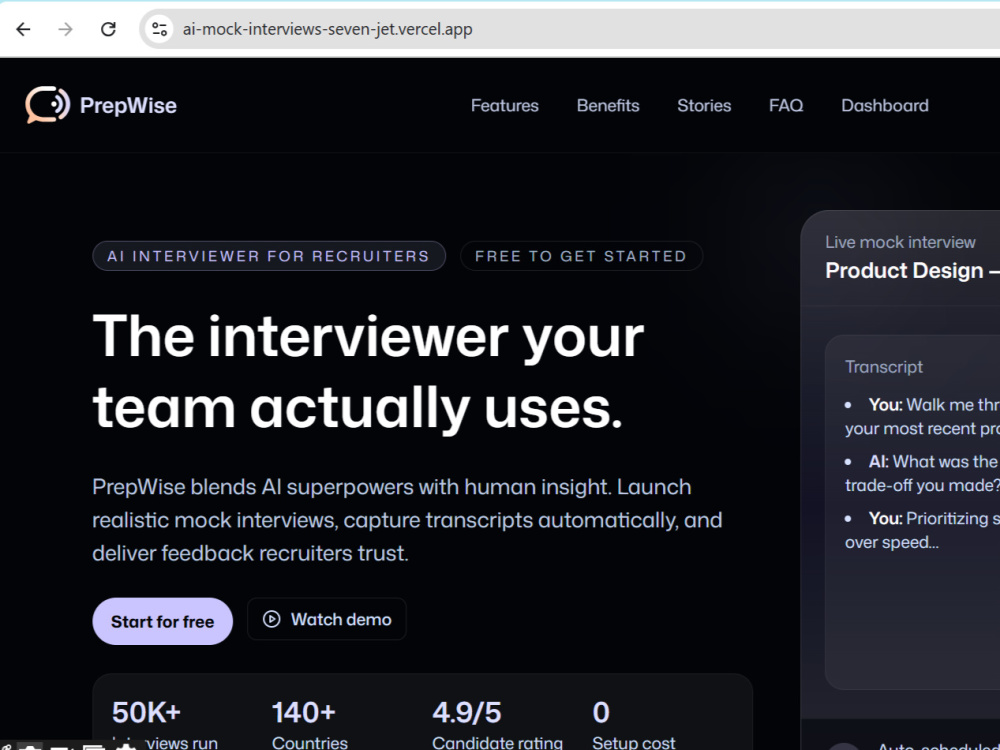This screenshot has height=750, width=1000.
Task: Click the Watch demo button
Action: click(327, 619)
